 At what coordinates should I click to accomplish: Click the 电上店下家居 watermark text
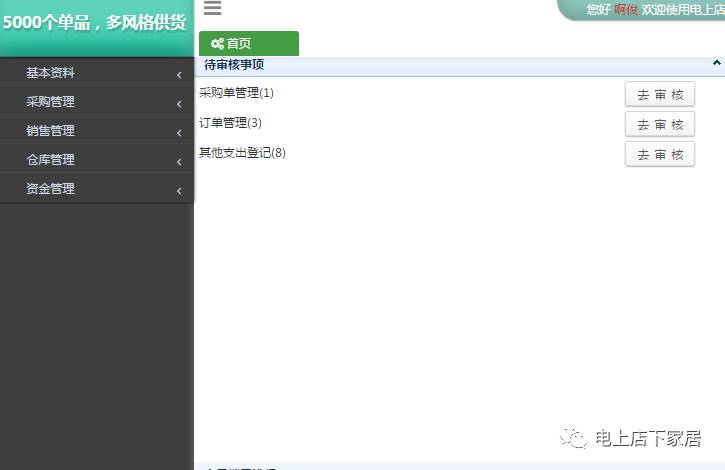647,438
